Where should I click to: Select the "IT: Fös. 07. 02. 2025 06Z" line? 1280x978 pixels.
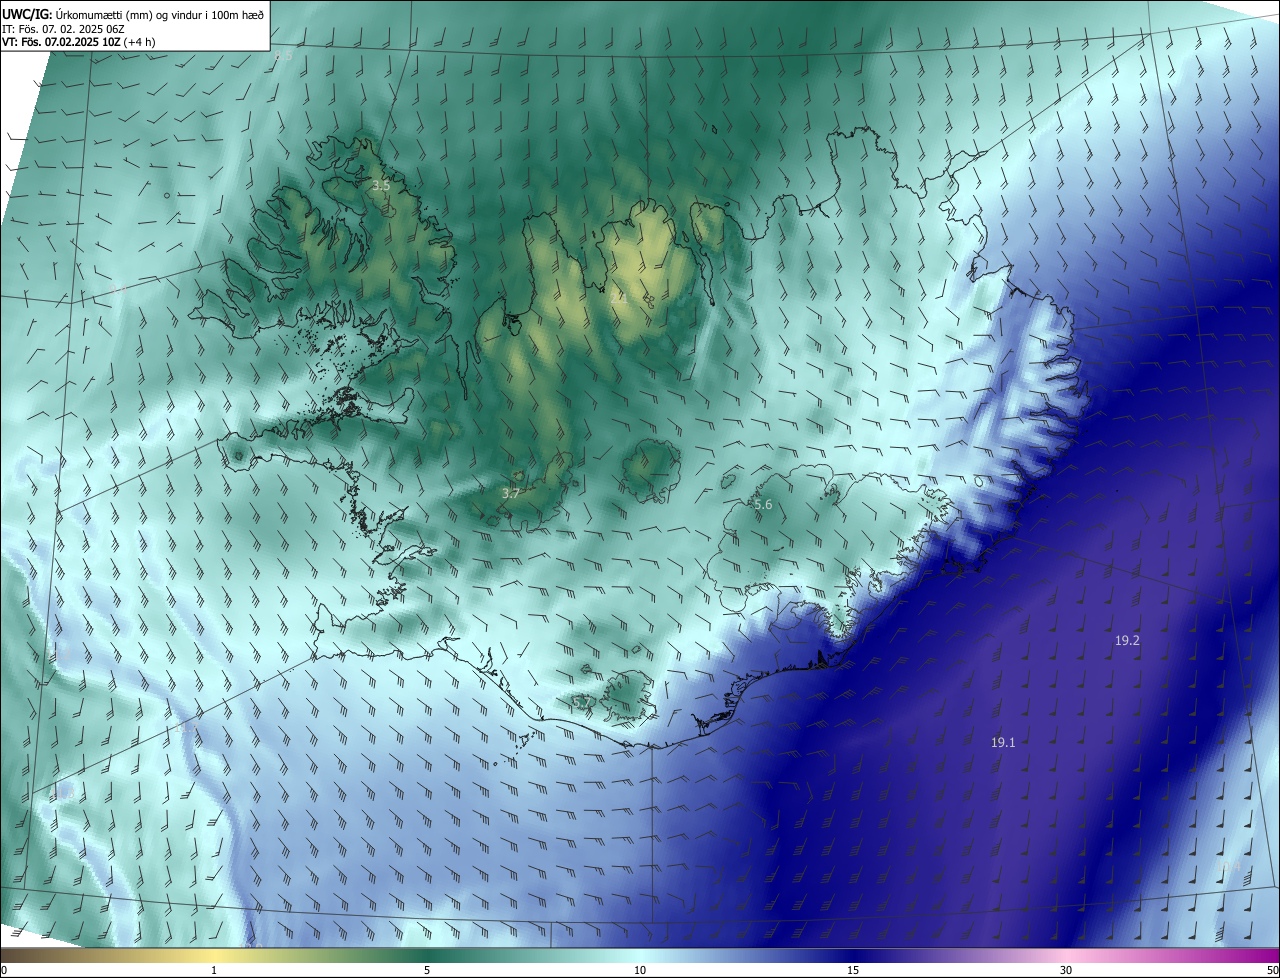(65, 29)
